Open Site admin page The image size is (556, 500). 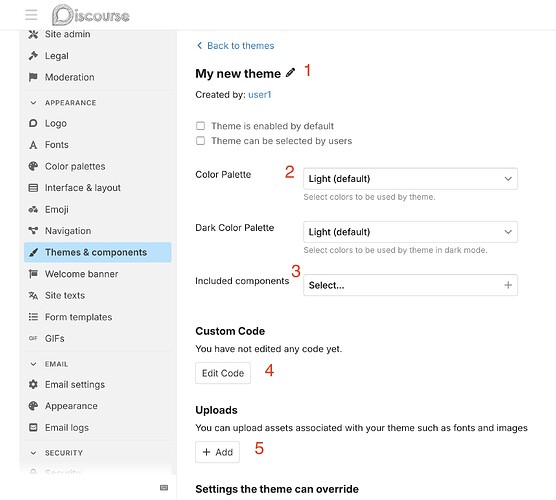tap(67, 34)
